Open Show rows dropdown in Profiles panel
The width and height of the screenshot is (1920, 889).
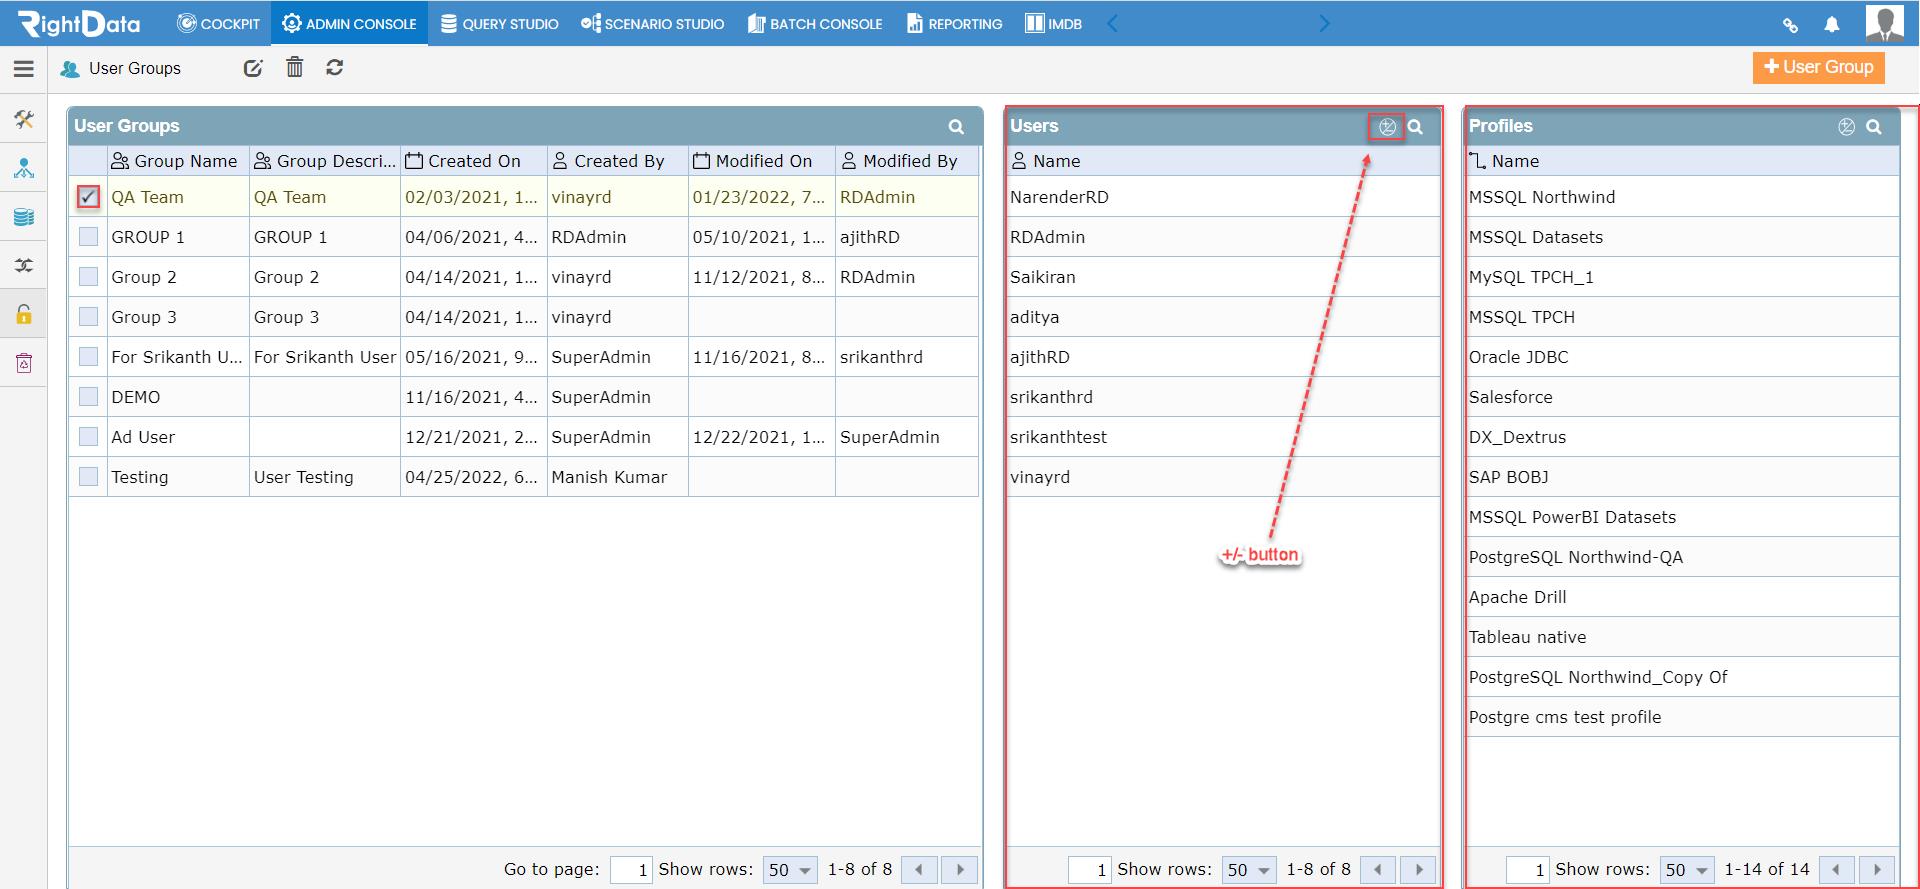[x=1687, y=870]
